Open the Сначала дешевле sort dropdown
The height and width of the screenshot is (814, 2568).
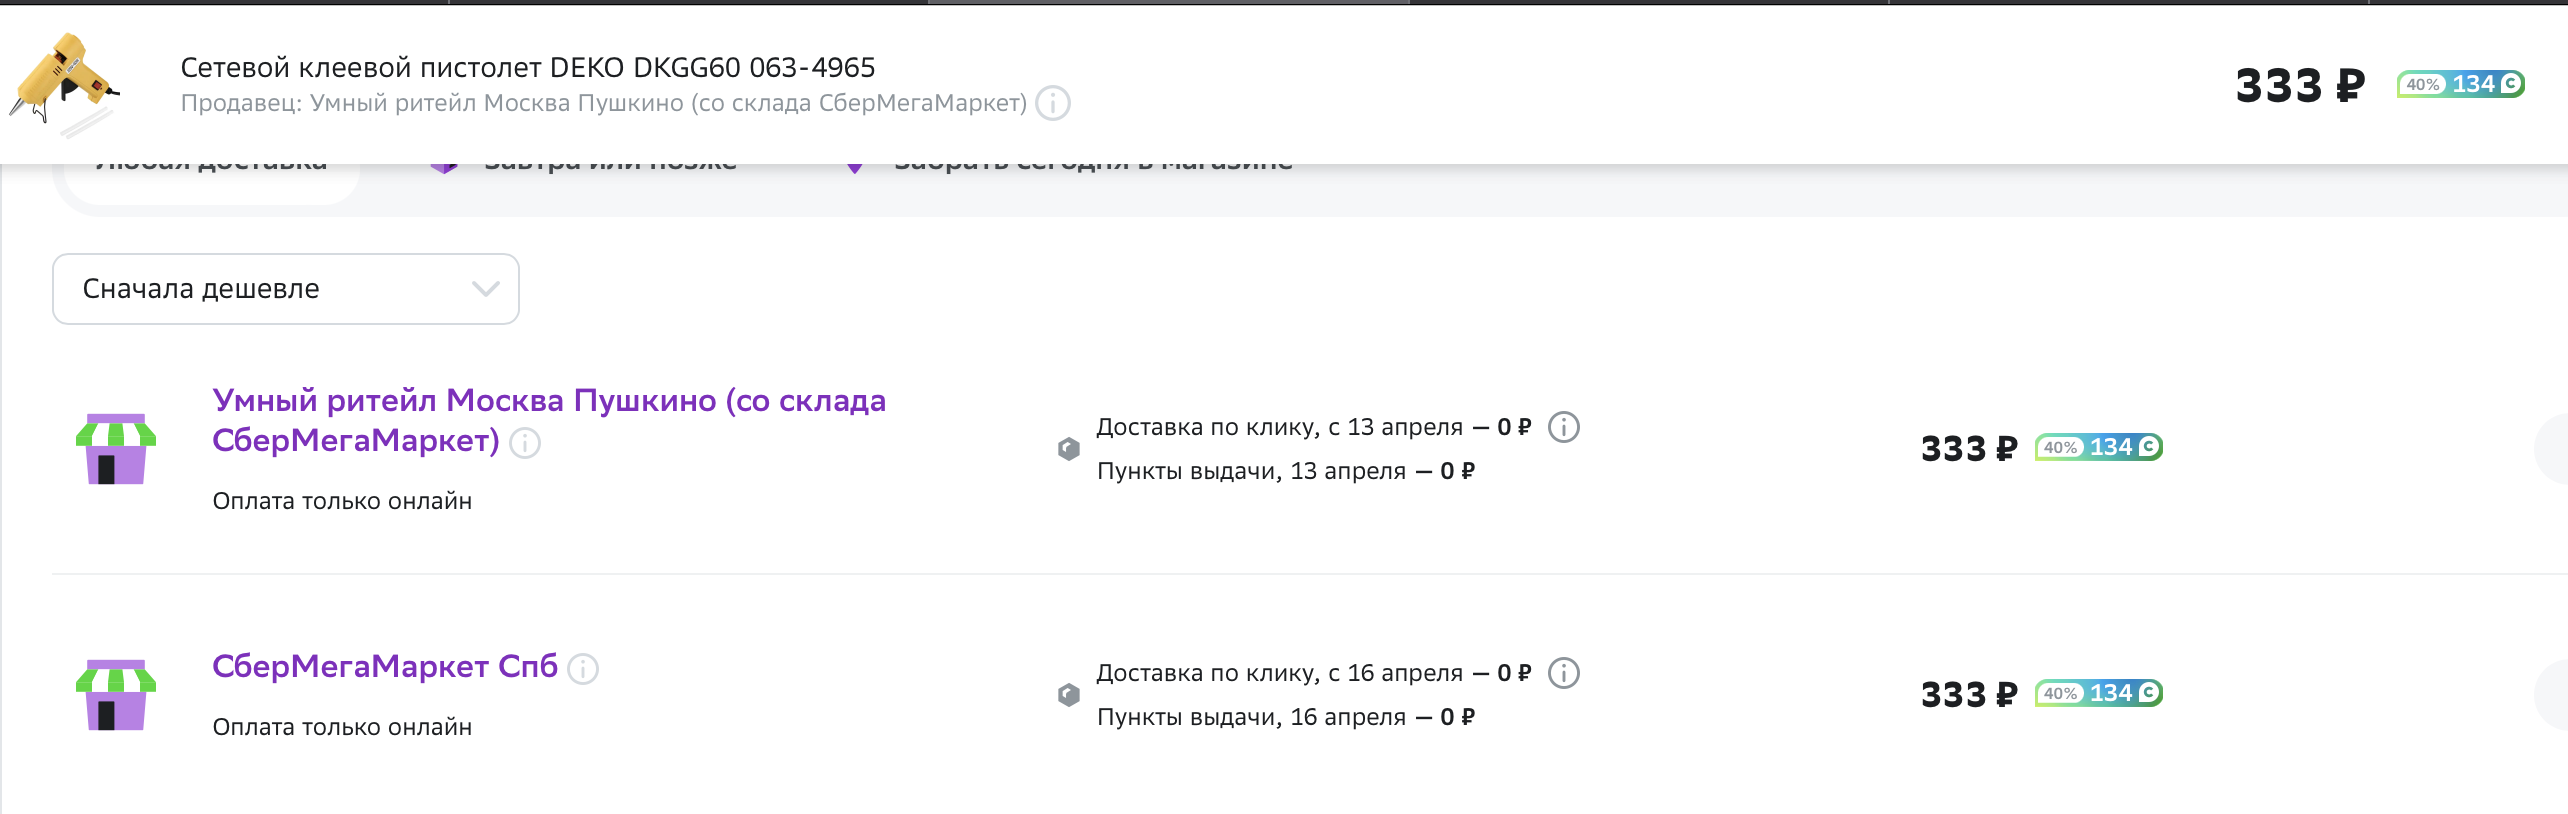286,289
